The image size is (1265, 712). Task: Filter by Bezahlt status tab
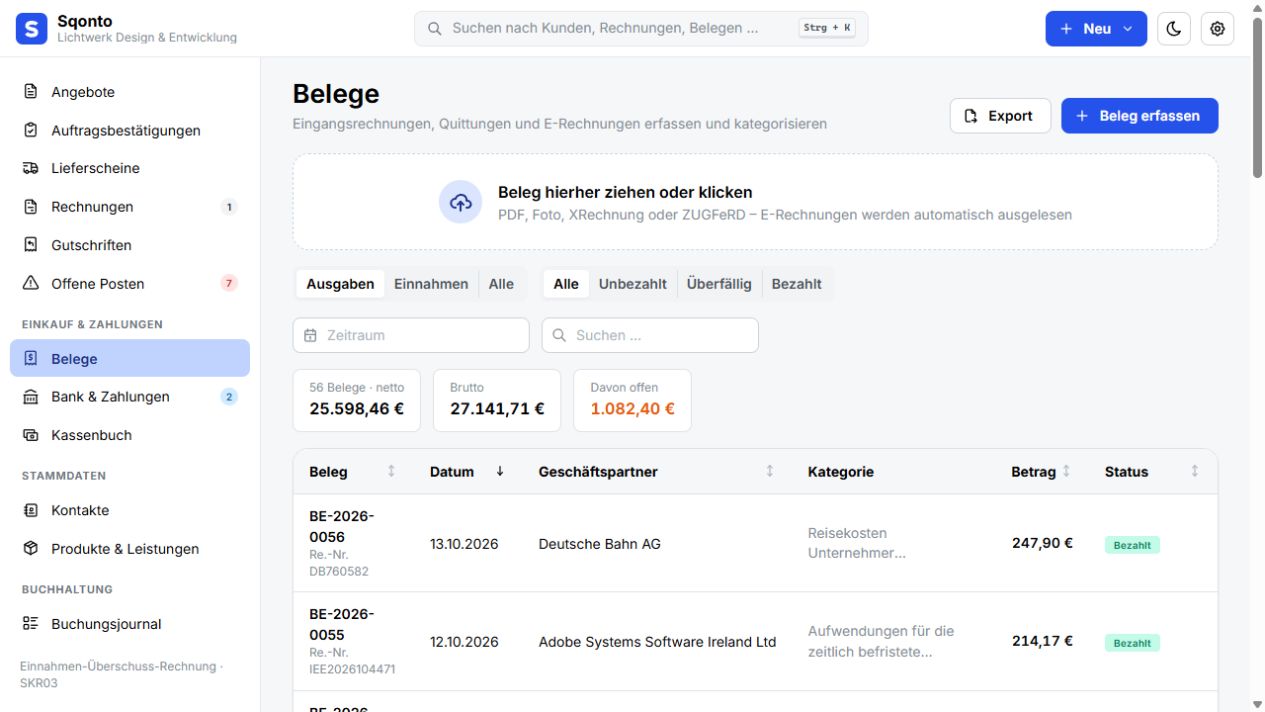(x=796, y=284)
